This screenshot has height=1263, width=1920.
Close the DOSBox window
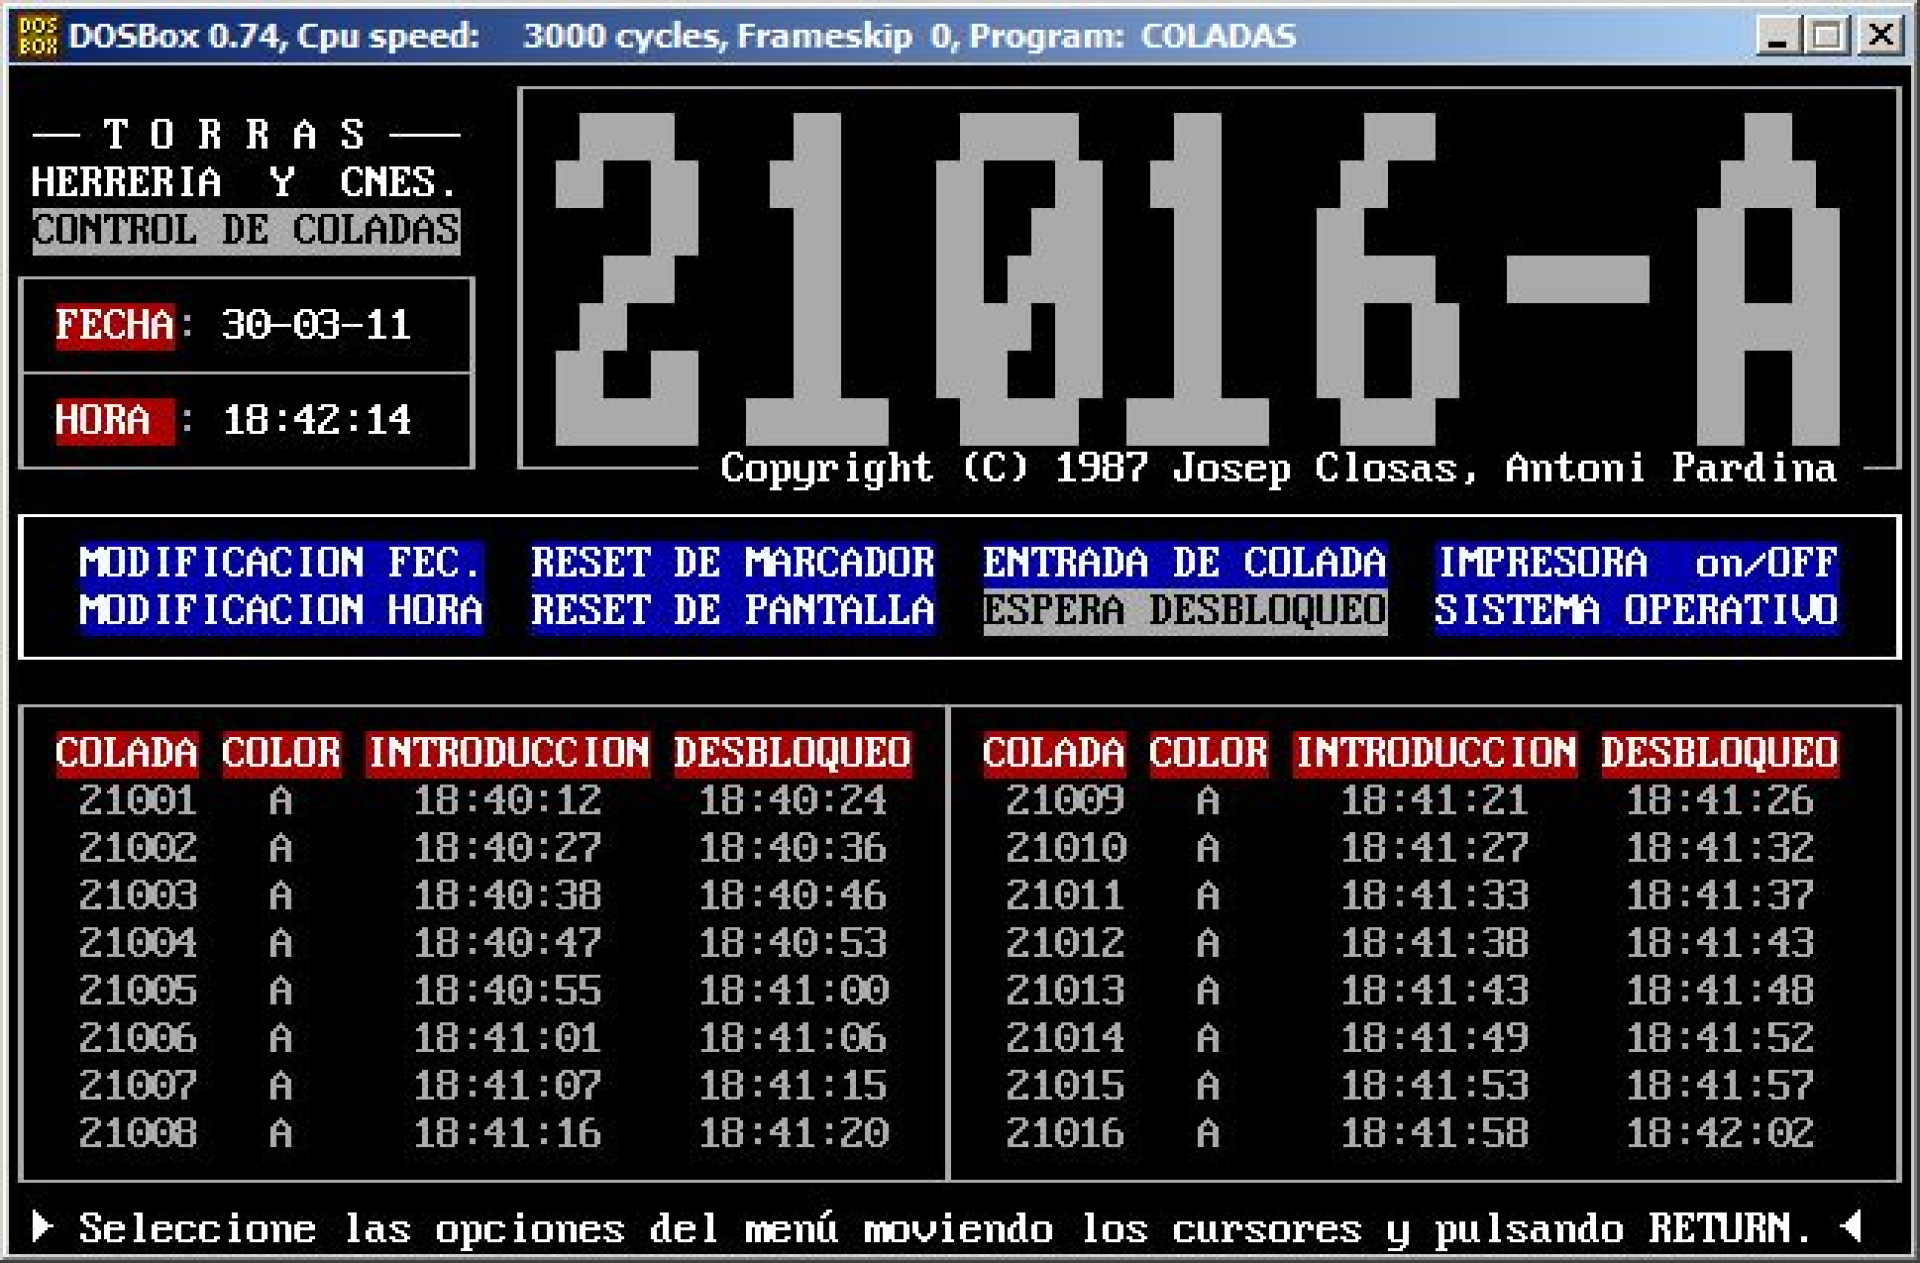pos(1880,36)
